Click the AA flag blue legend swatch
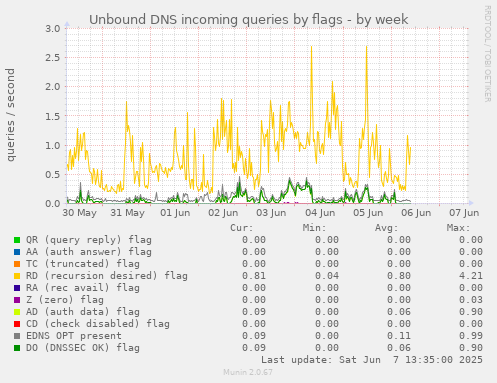The width and height of the screenshot is (497, 383). [17, 252]
